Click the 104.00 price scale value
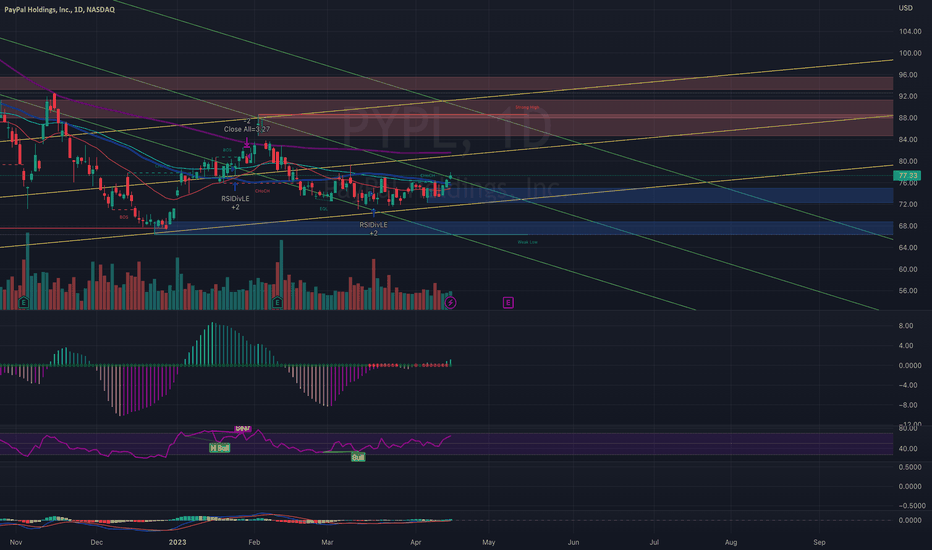Screen dimensions: 932x550 (910, 32)
